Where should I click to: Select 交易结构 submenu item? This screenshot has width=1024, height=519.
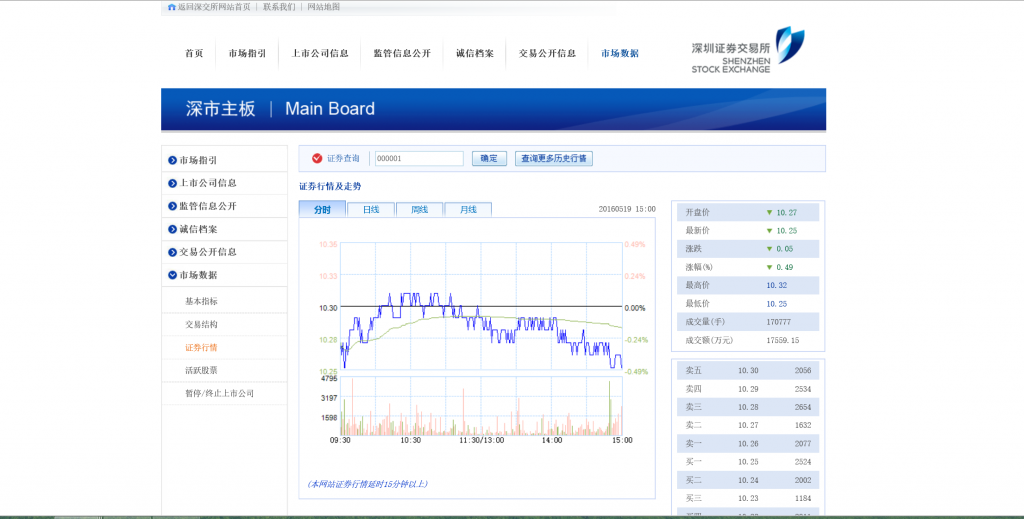[201, 324]
